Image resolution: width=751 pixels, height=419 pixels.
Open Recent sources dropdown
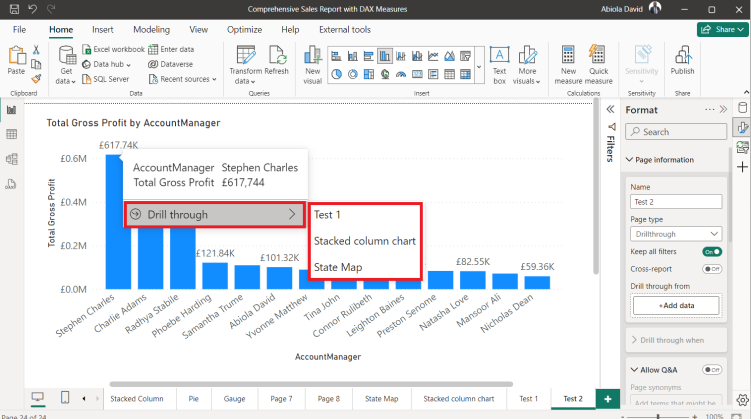point(182,79)
